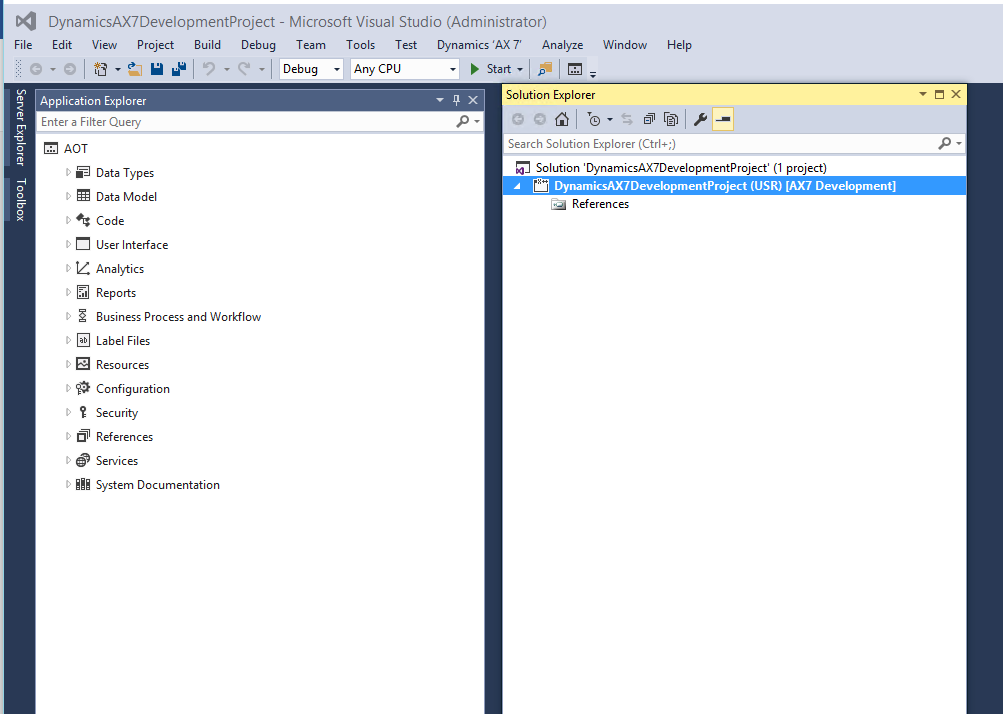
Task: Open the Server Explorer side tab
Action: 21,127
